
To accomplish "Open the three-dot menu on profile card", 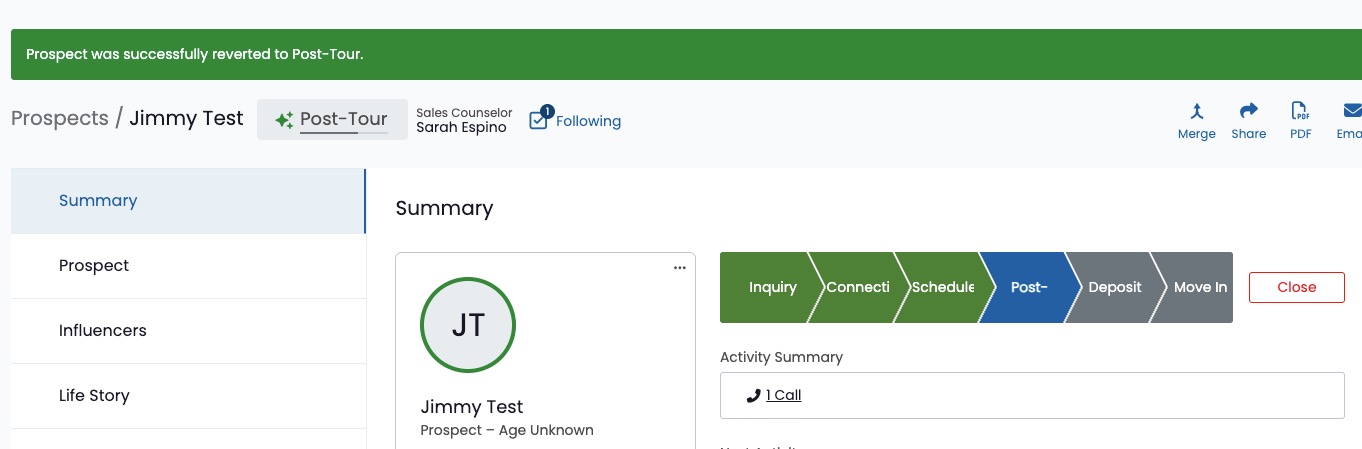I will [680, 268].
